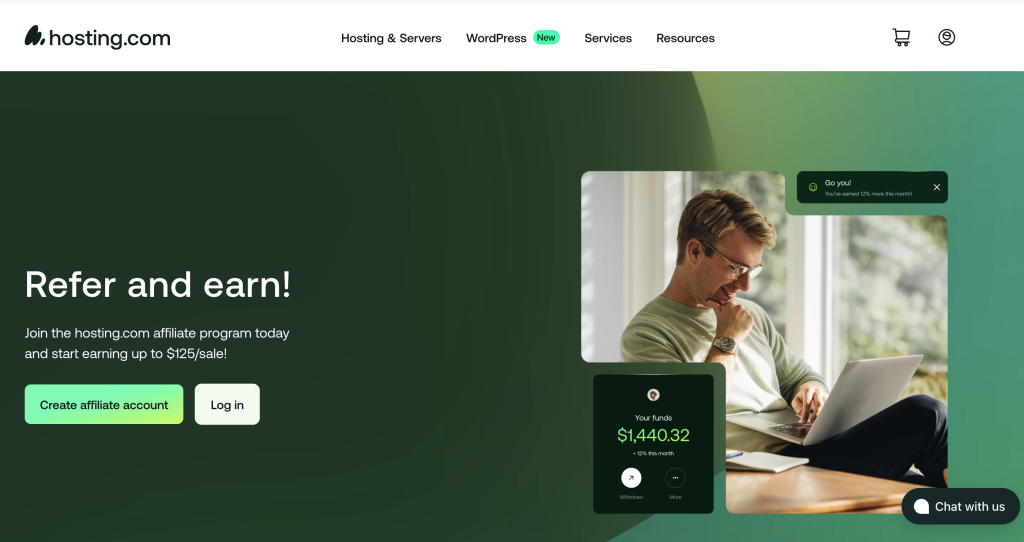Viewport: 1024px width, 542px height.
Task: Open Hosting & Servers menu
Action: click(391, 38)
